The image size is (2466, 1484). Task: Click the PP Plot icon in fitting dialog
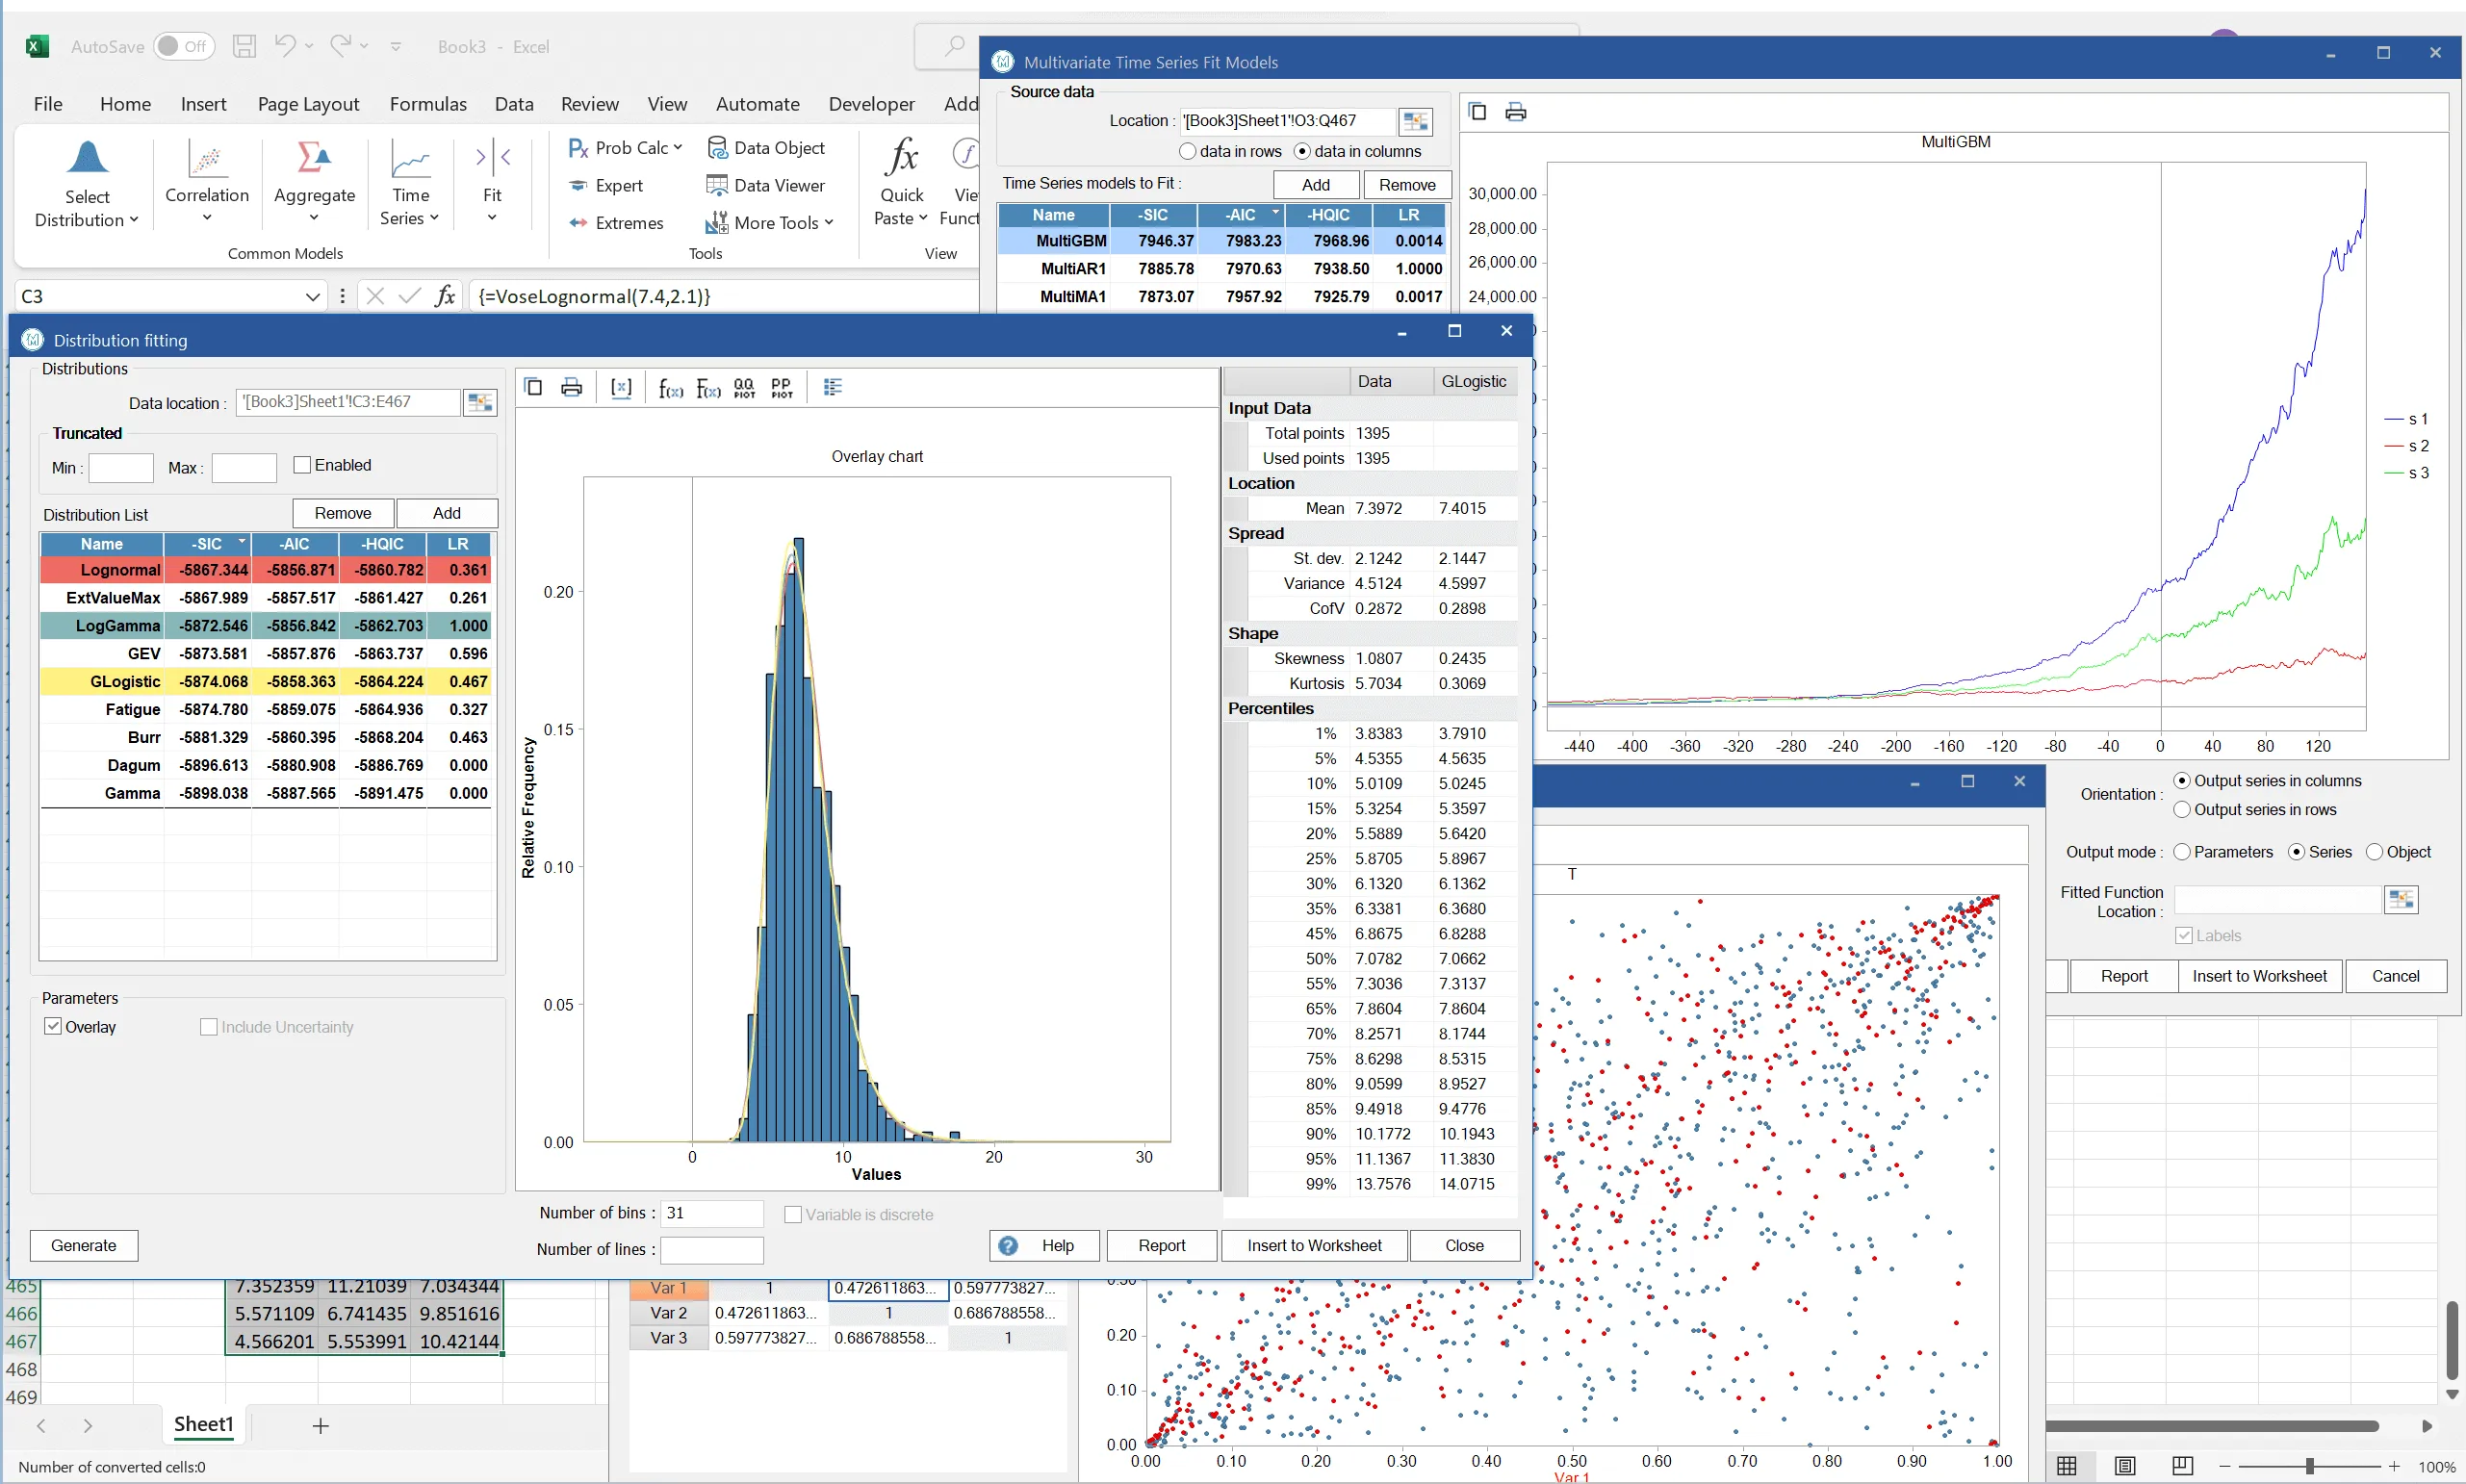tap(782, 387)
